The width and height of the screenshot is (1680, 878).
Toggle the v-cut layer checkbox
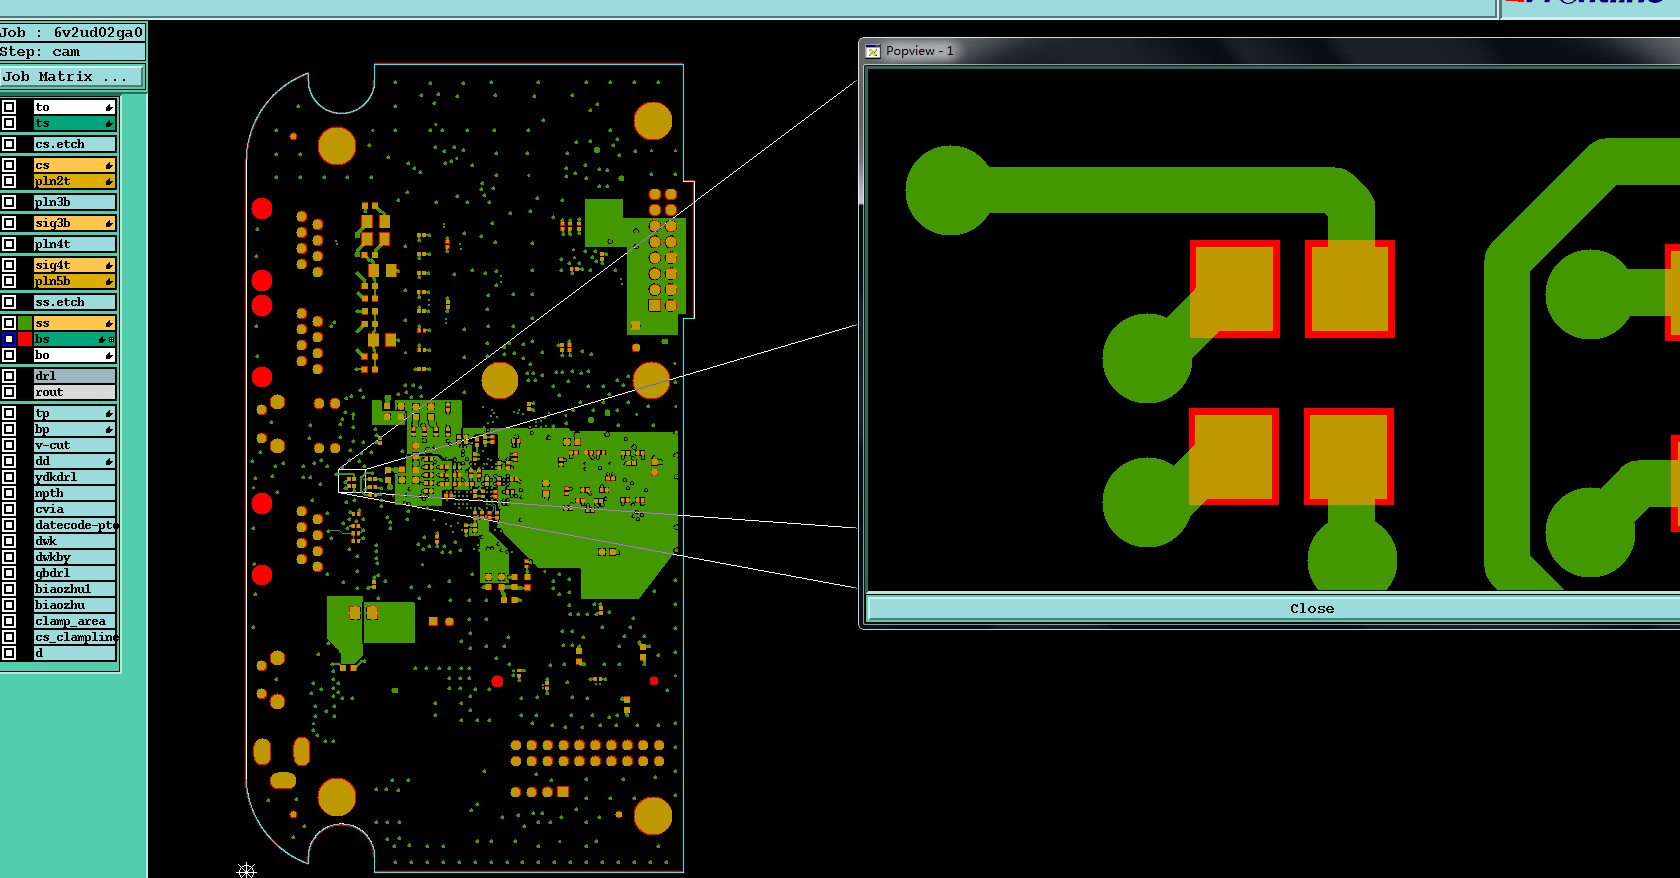(x=9, y=445)
